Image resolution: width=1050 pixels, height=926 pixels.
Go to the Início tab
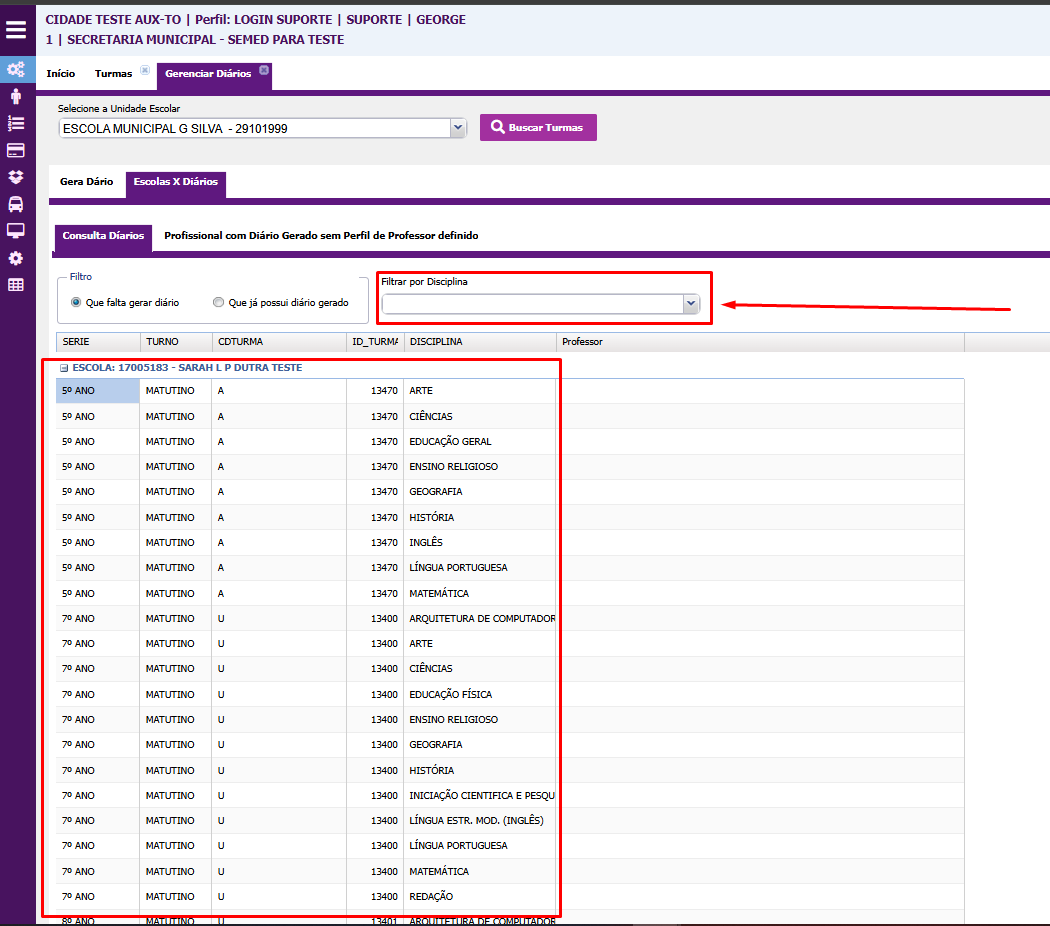click(x=61, y=74)
